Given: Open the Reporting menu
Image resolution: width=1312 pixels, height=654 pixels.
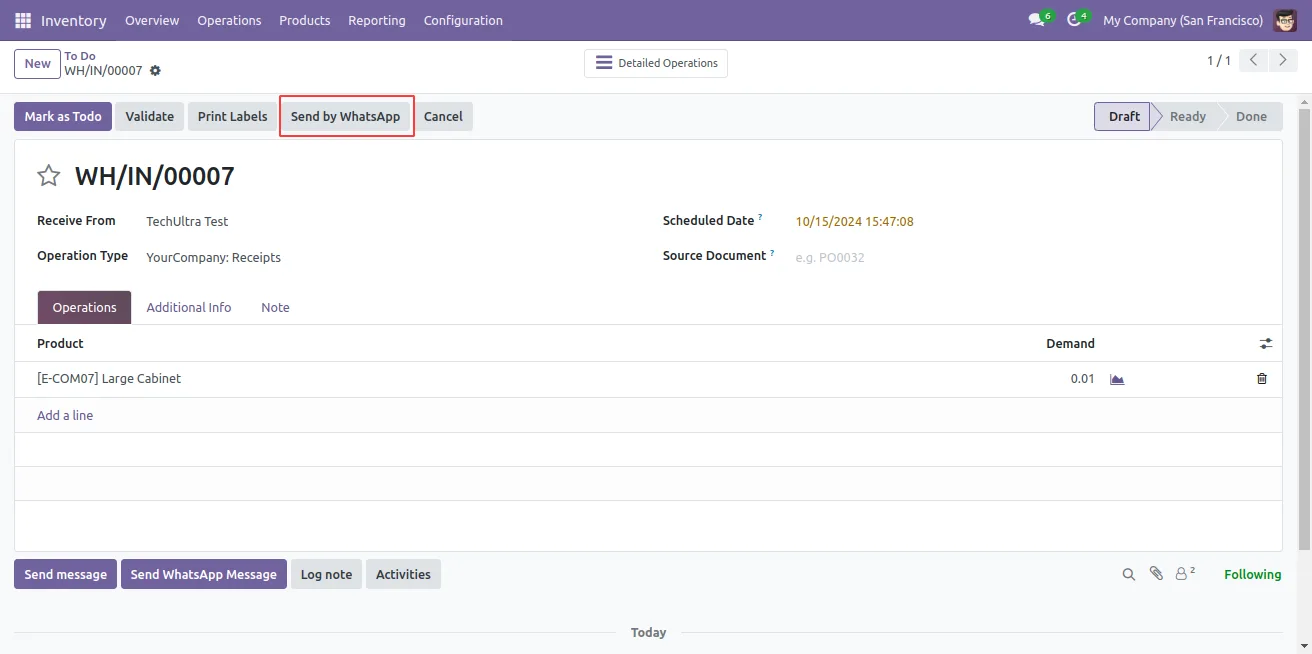Looking at the screenshot, I should coord(377,20).
